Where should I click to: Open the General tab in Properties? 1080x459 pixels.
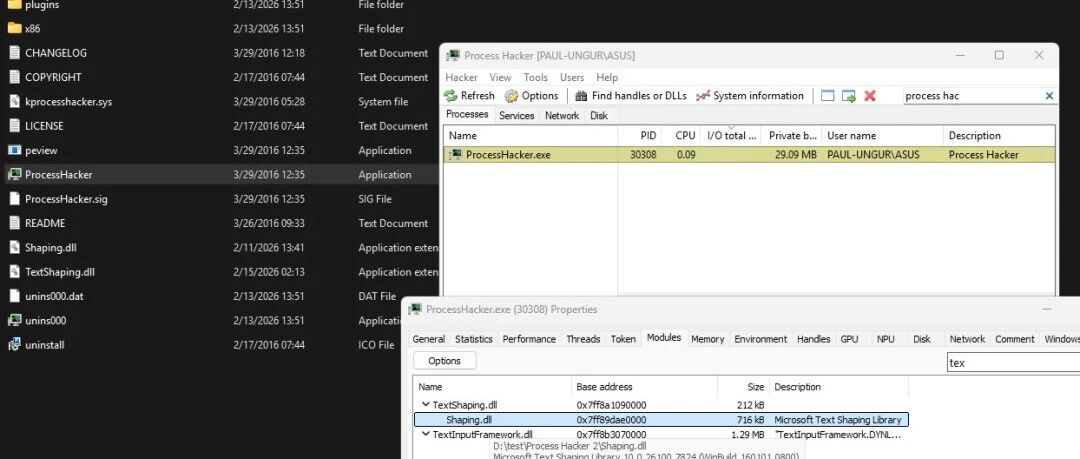(x=429, y=339)
